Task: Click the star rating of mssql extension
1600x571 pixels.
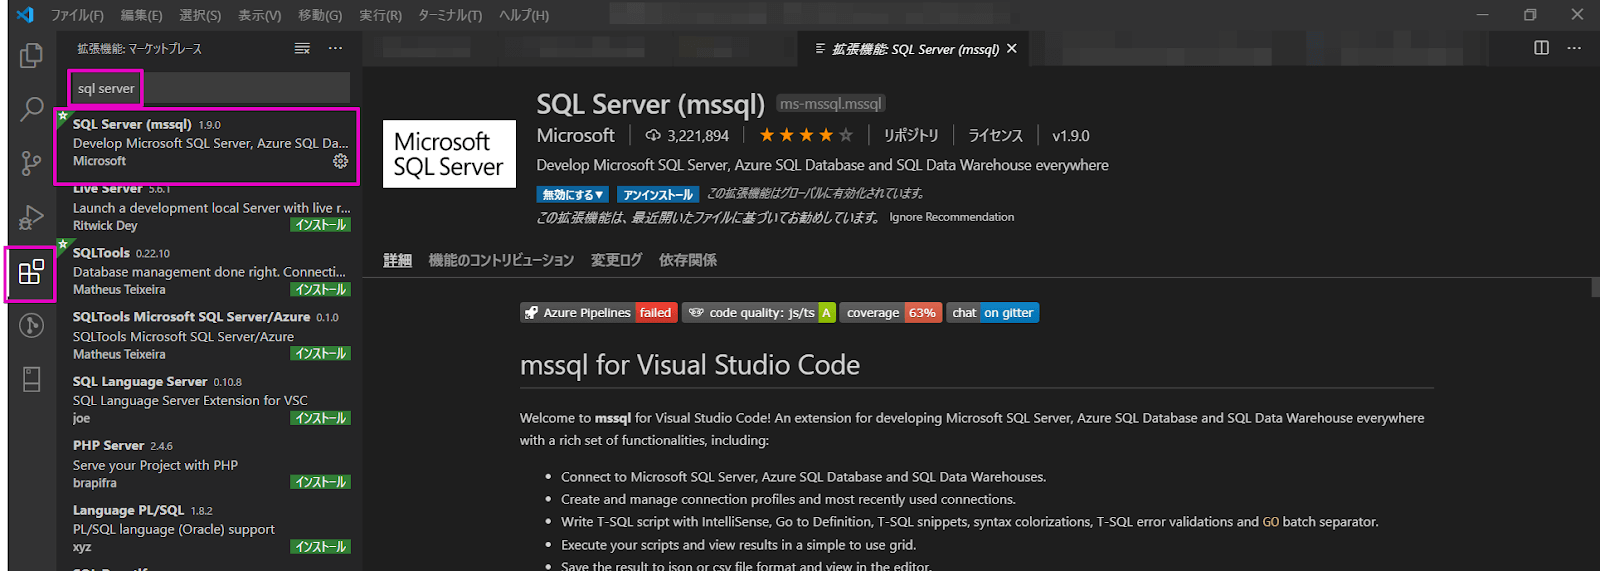Action: (x=806, y=135)
